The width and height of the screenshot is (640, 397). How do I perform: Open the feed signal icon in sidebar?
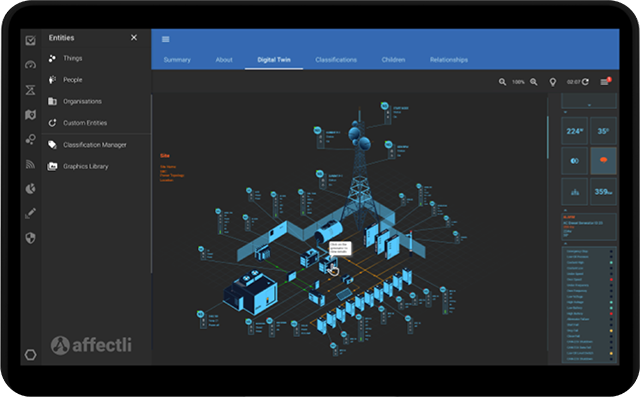point(30,164)
